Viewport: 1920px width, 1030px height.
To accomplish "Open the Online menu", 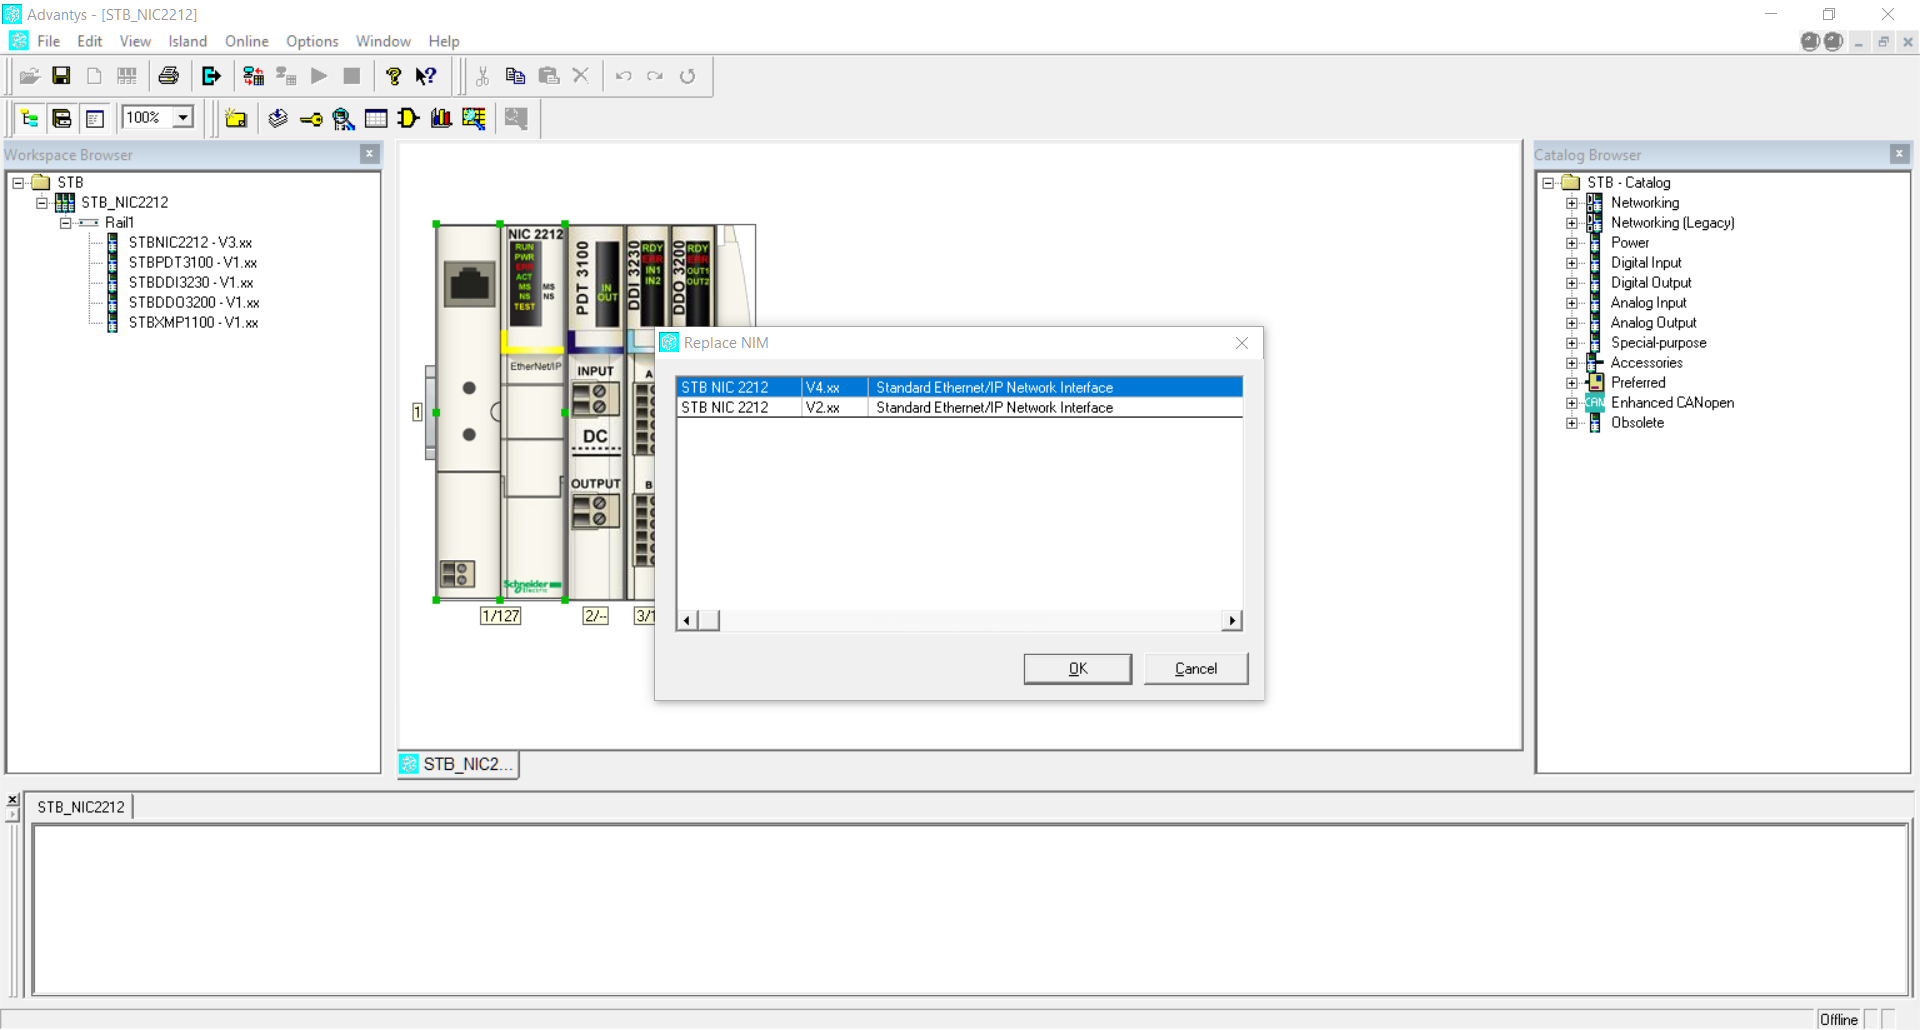I will [247, 41].
